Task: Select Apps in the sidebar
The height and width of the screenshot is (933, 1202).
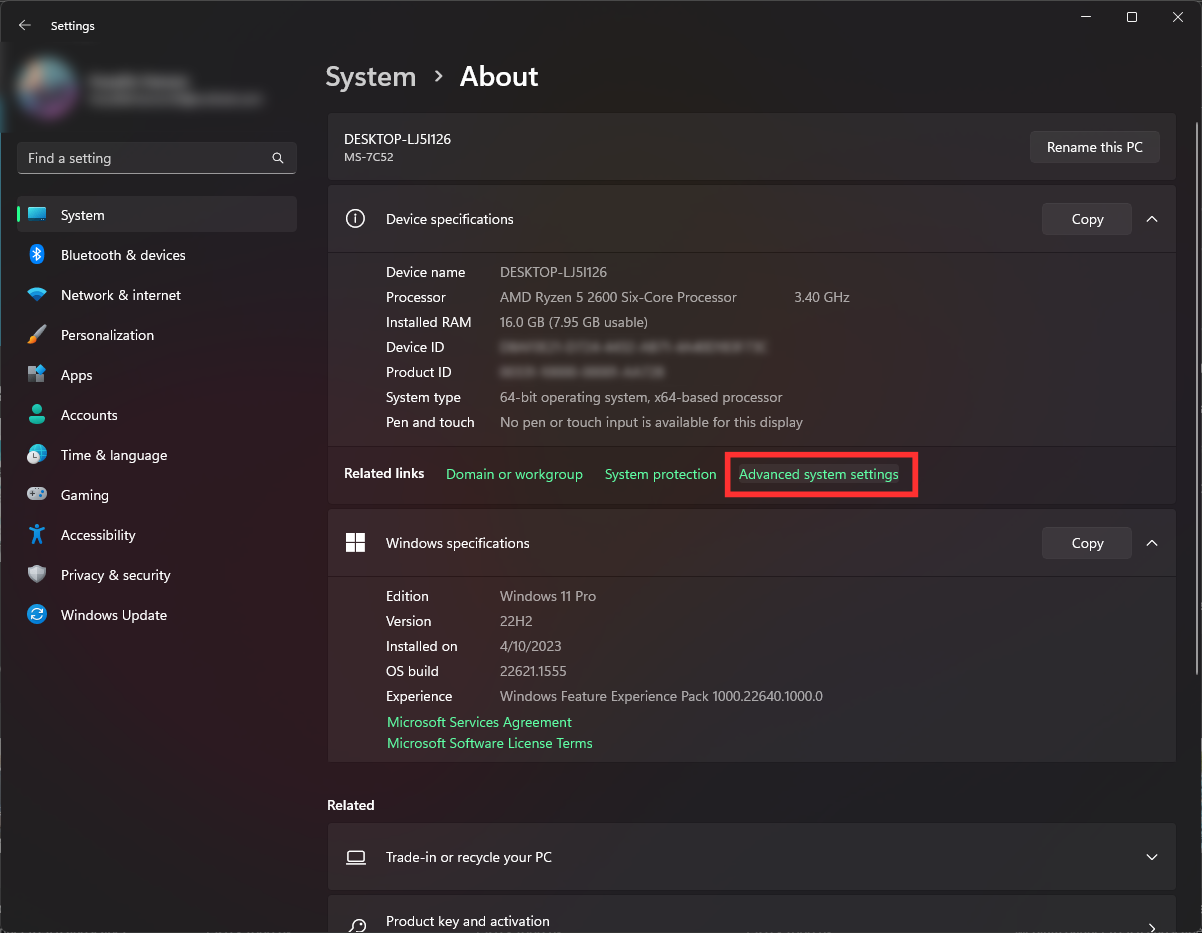Action: [x=76, y=375]
